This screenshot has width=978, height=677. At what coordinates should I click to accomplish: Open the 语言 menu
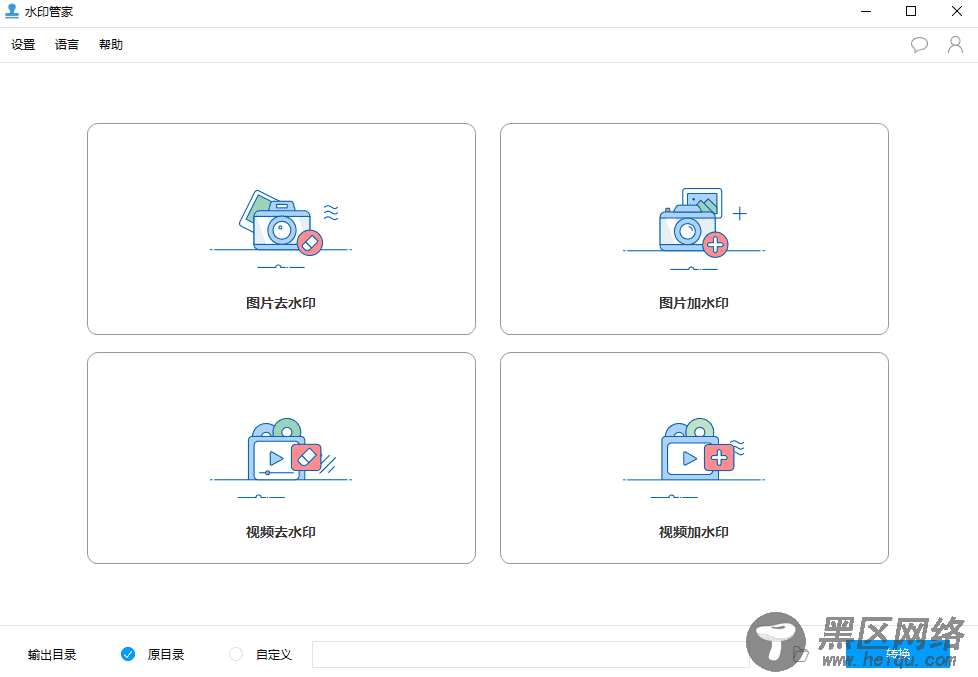point(67,44)
